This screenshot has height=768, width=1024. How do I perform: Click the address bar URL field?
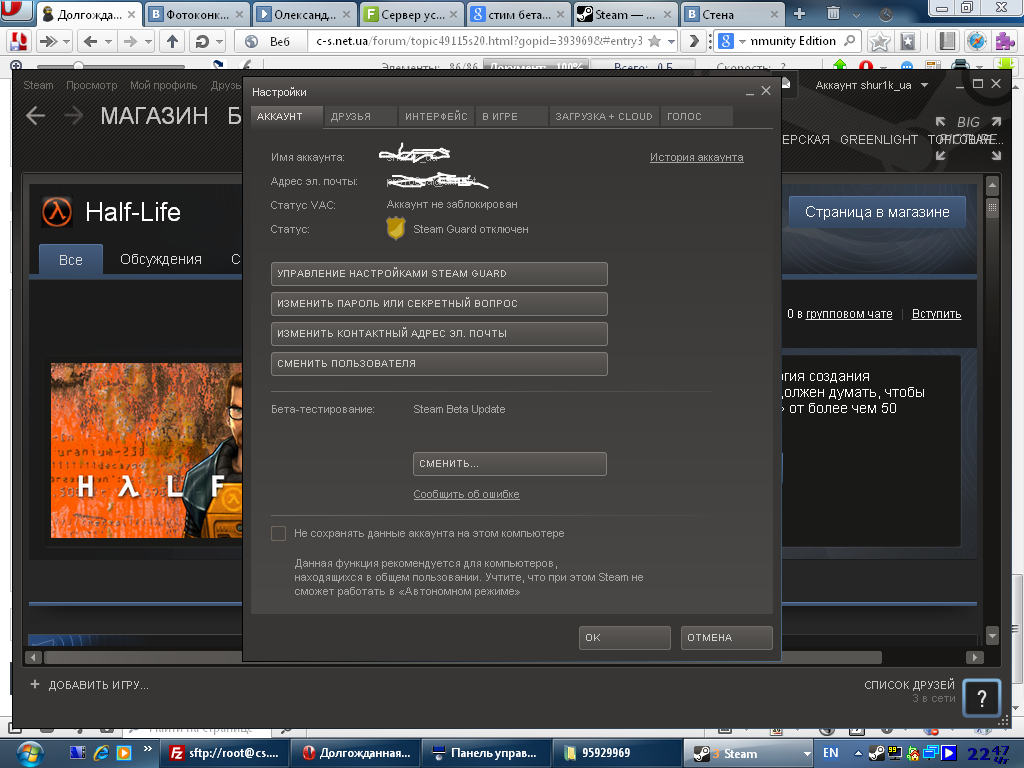[479, 41]
